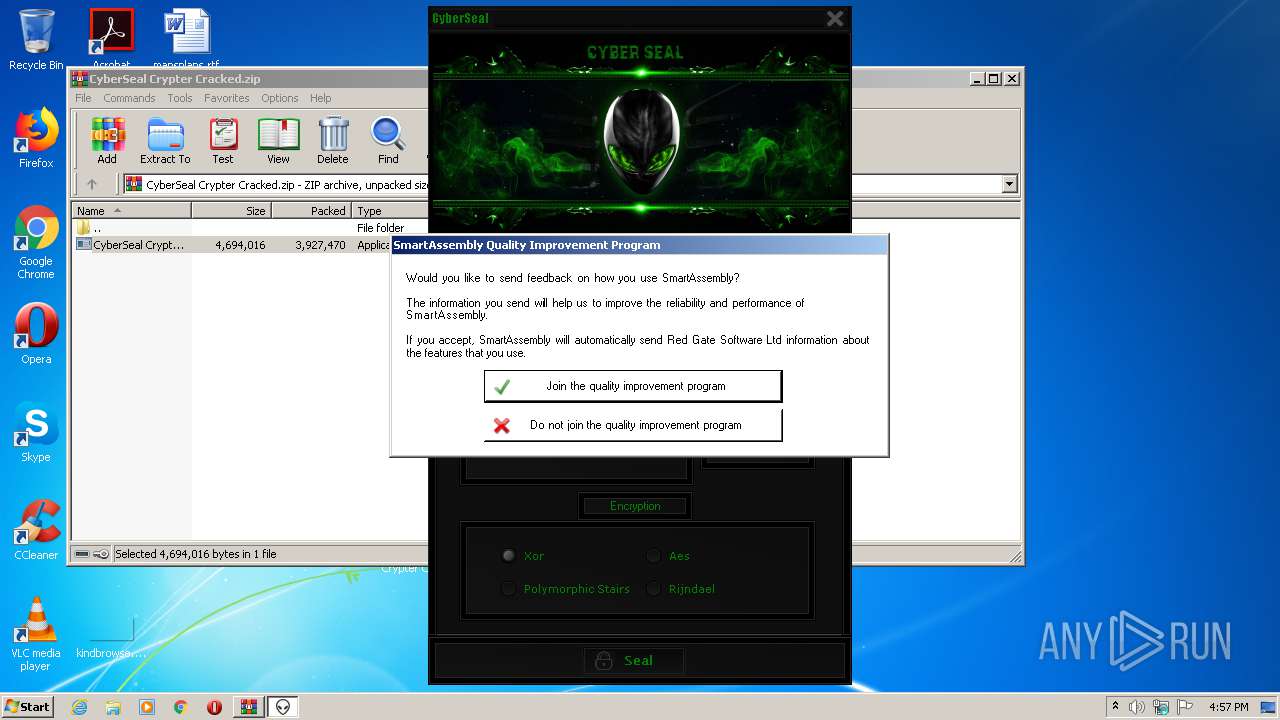Image resolution: width=1280 pixels, height=720 pixels.
Task: Click the Test archive toolbar icon
Action: [x=223, y=141]
